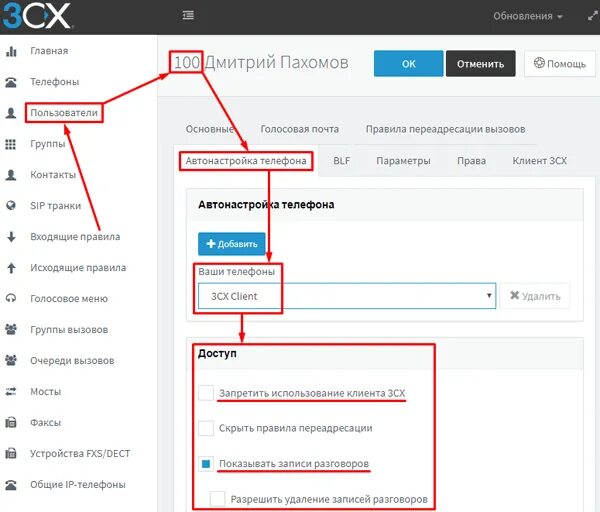Switch to the Клиент 3CX tab
600x512 pixels.
point(540,161)
